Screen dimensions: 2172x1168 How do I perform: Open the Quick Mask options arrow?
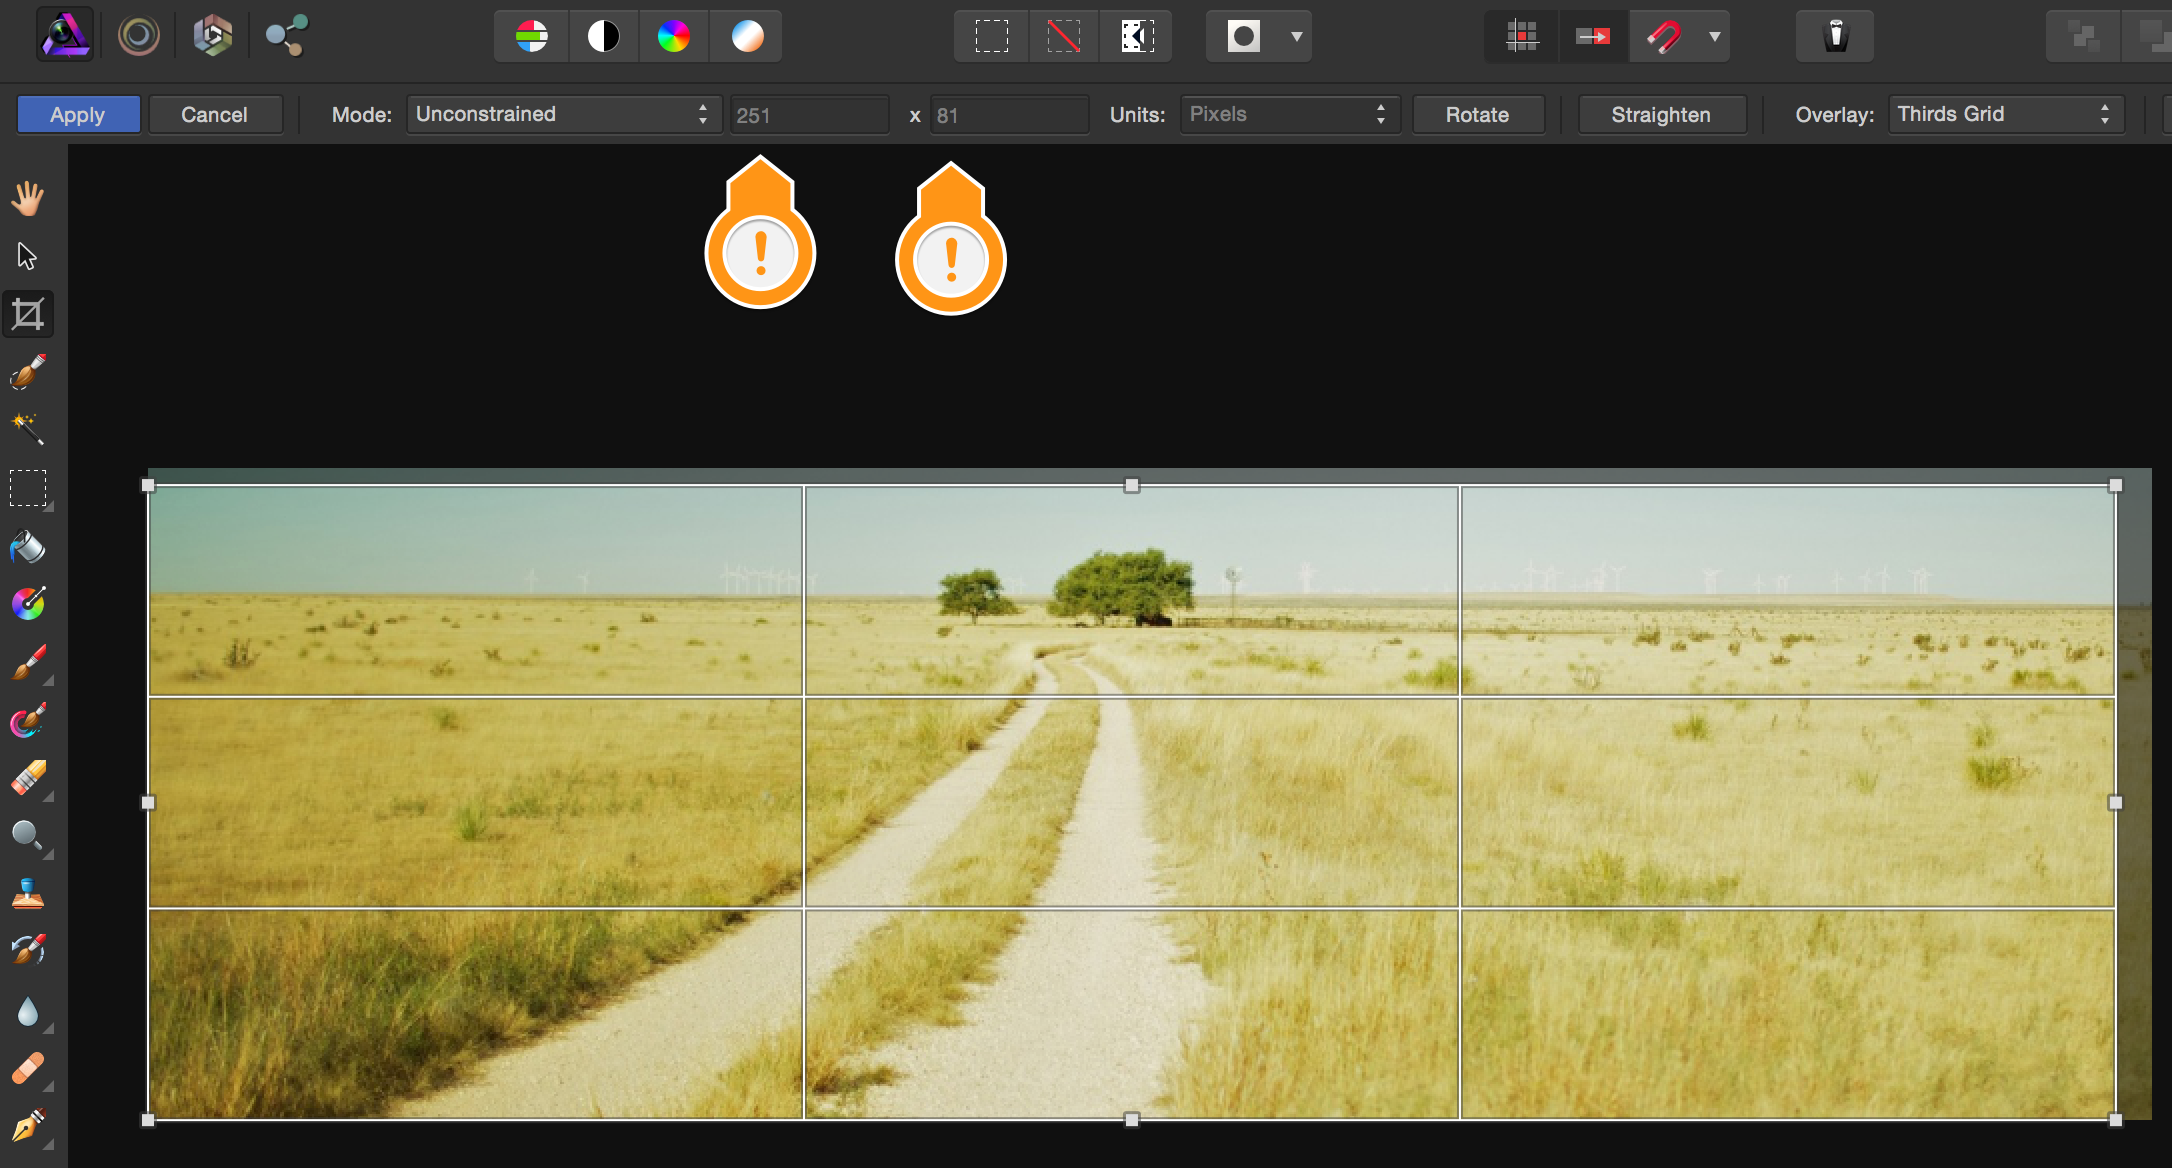click(x=1297, y=37)
